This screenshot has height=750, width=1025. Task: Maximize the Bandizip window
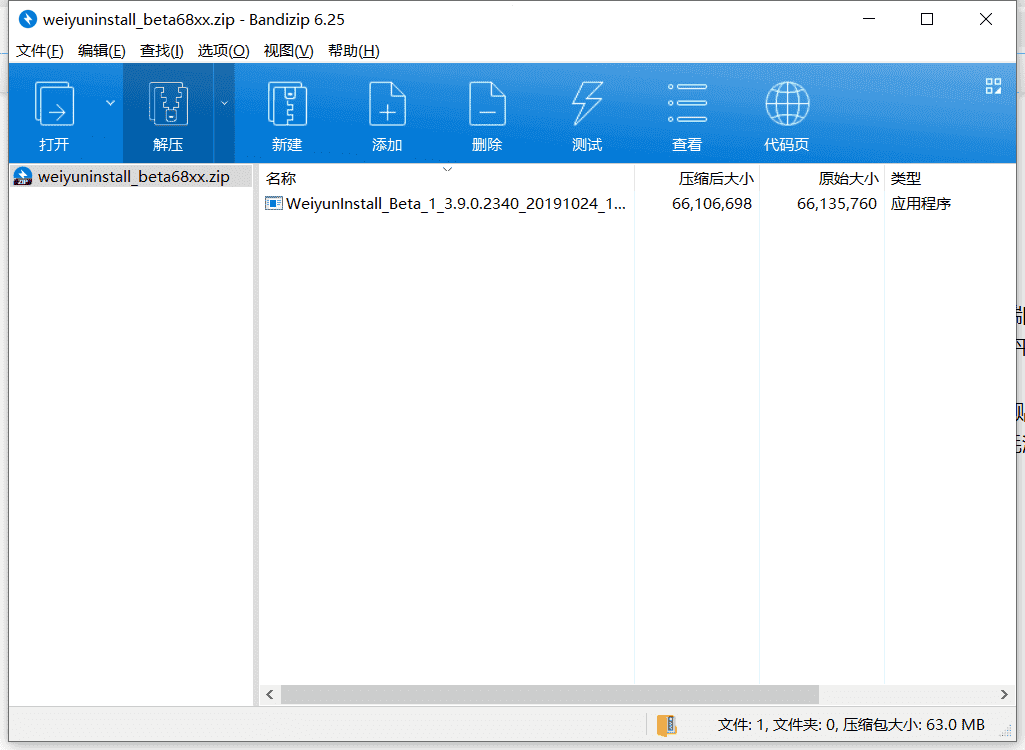pos(927,19)
